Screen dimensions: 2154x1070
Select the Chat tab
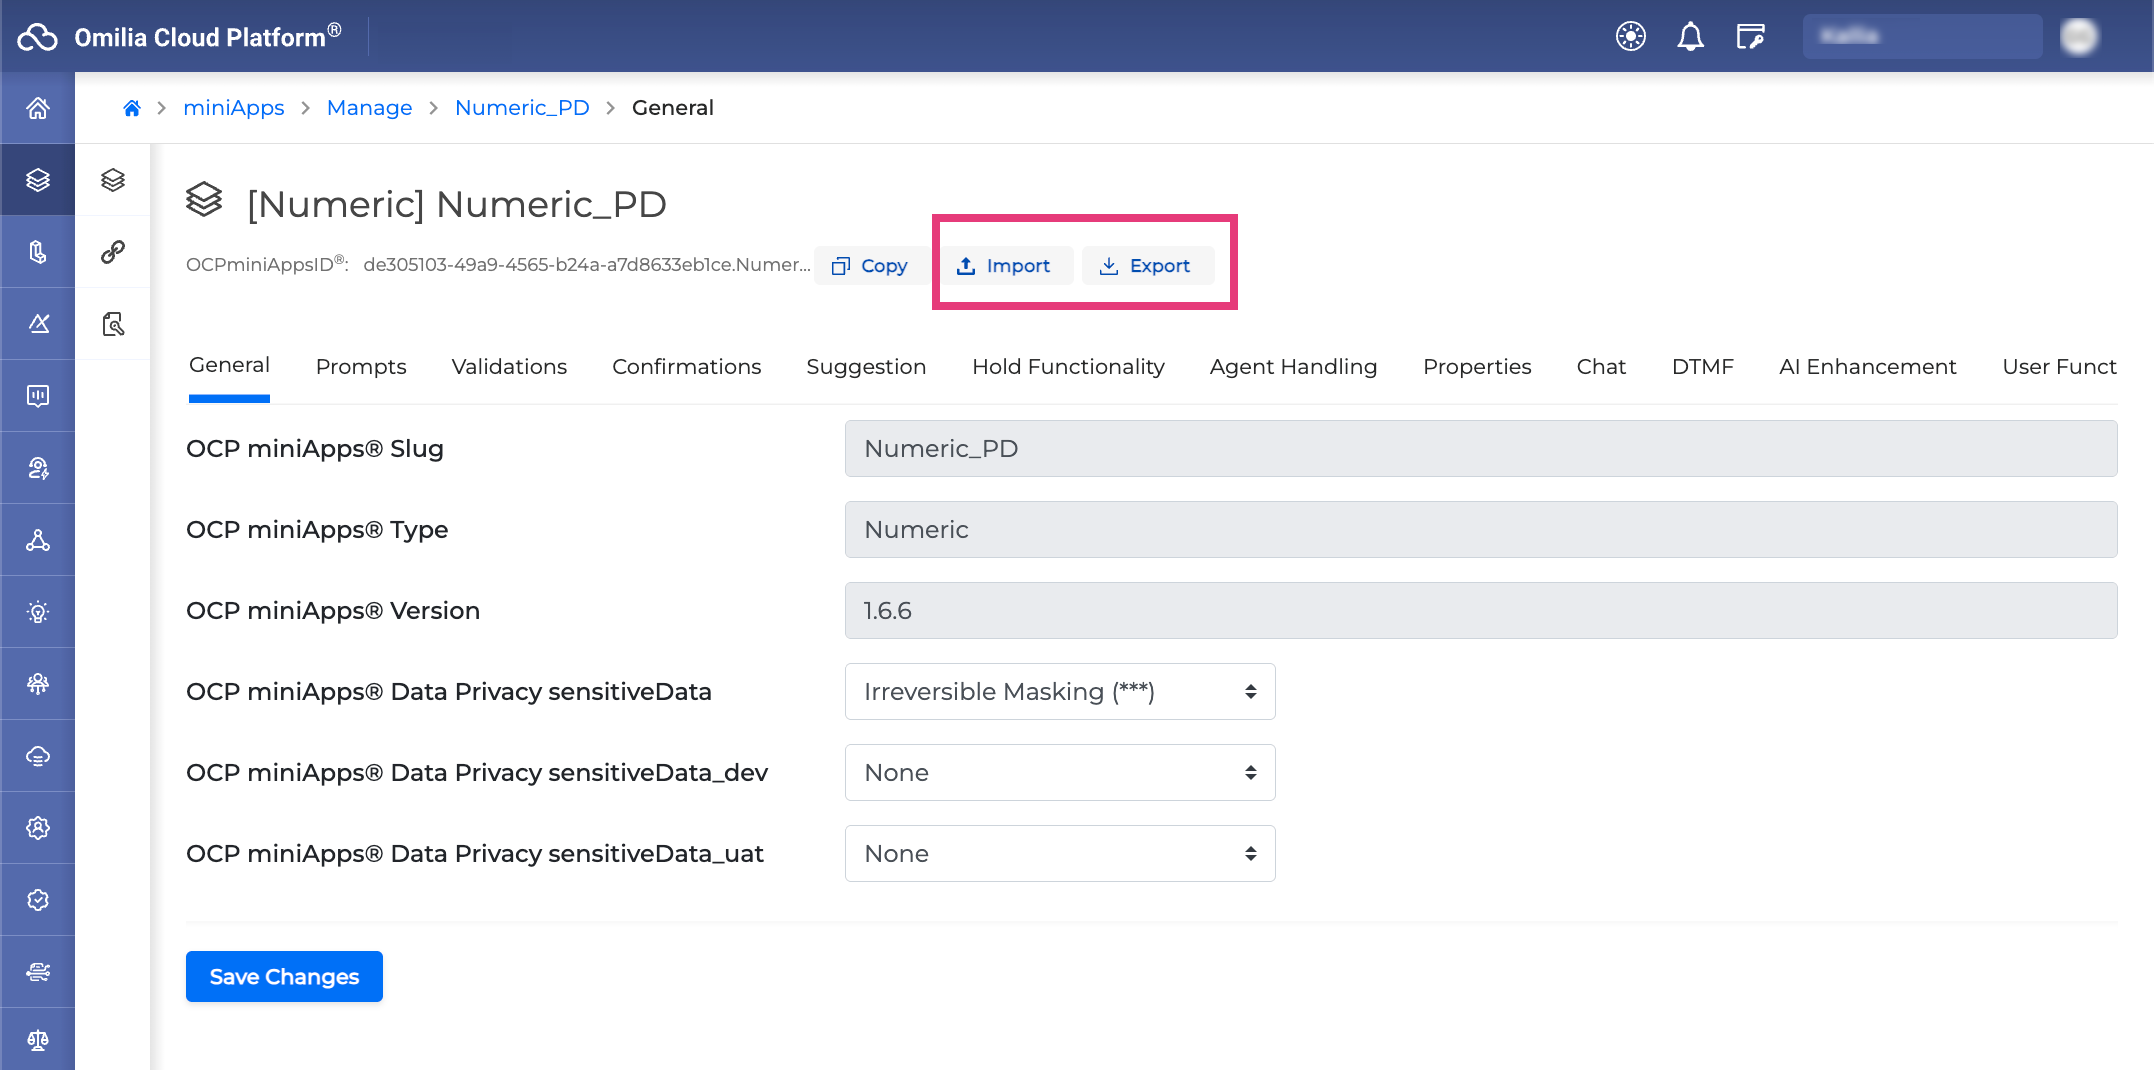tap(1601, 367)
